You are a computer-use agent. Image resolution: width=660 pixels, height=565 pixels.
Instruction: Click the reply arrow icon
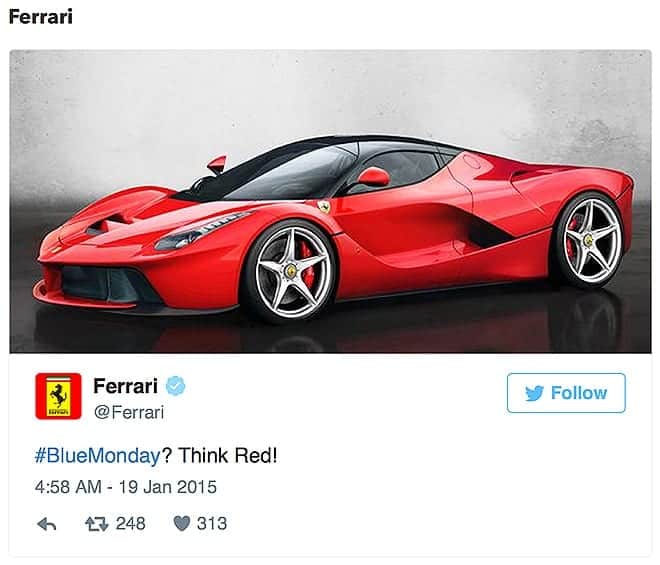click(47, 524)
